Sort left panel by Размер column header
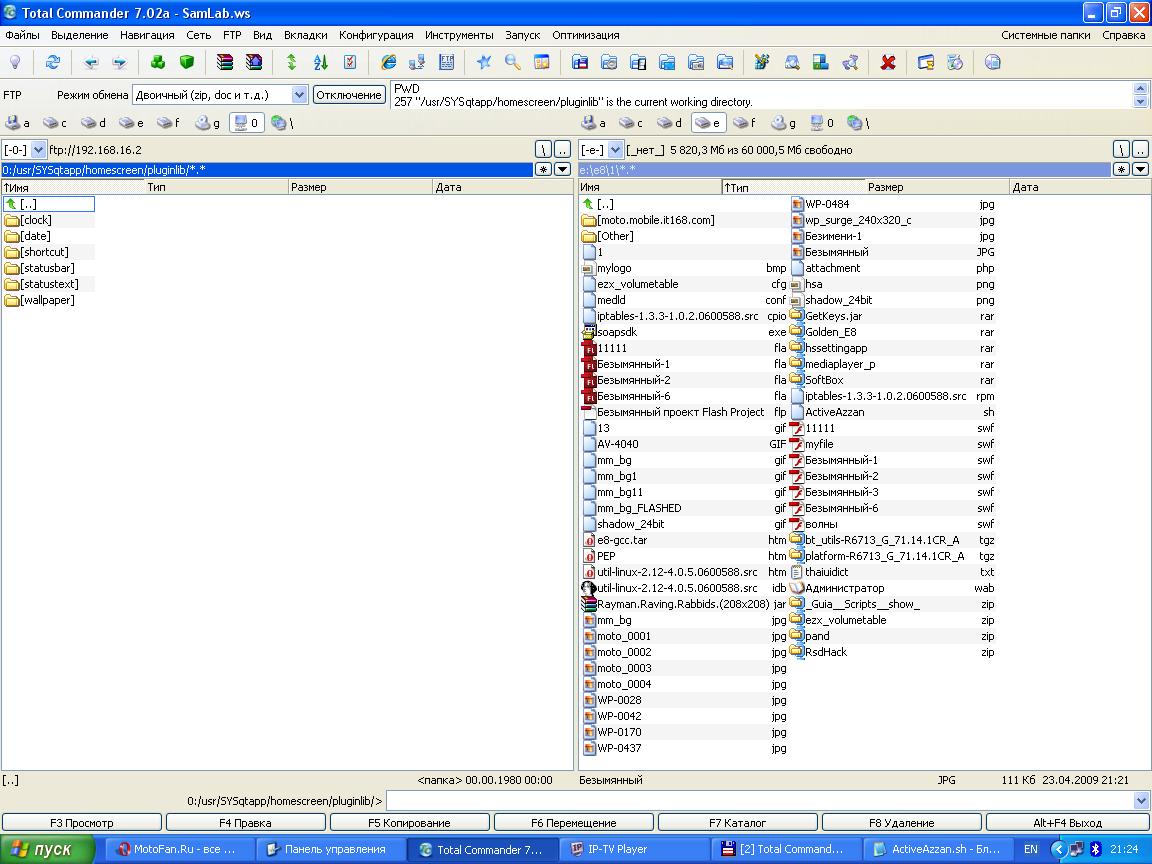 (x=360, y=187)
